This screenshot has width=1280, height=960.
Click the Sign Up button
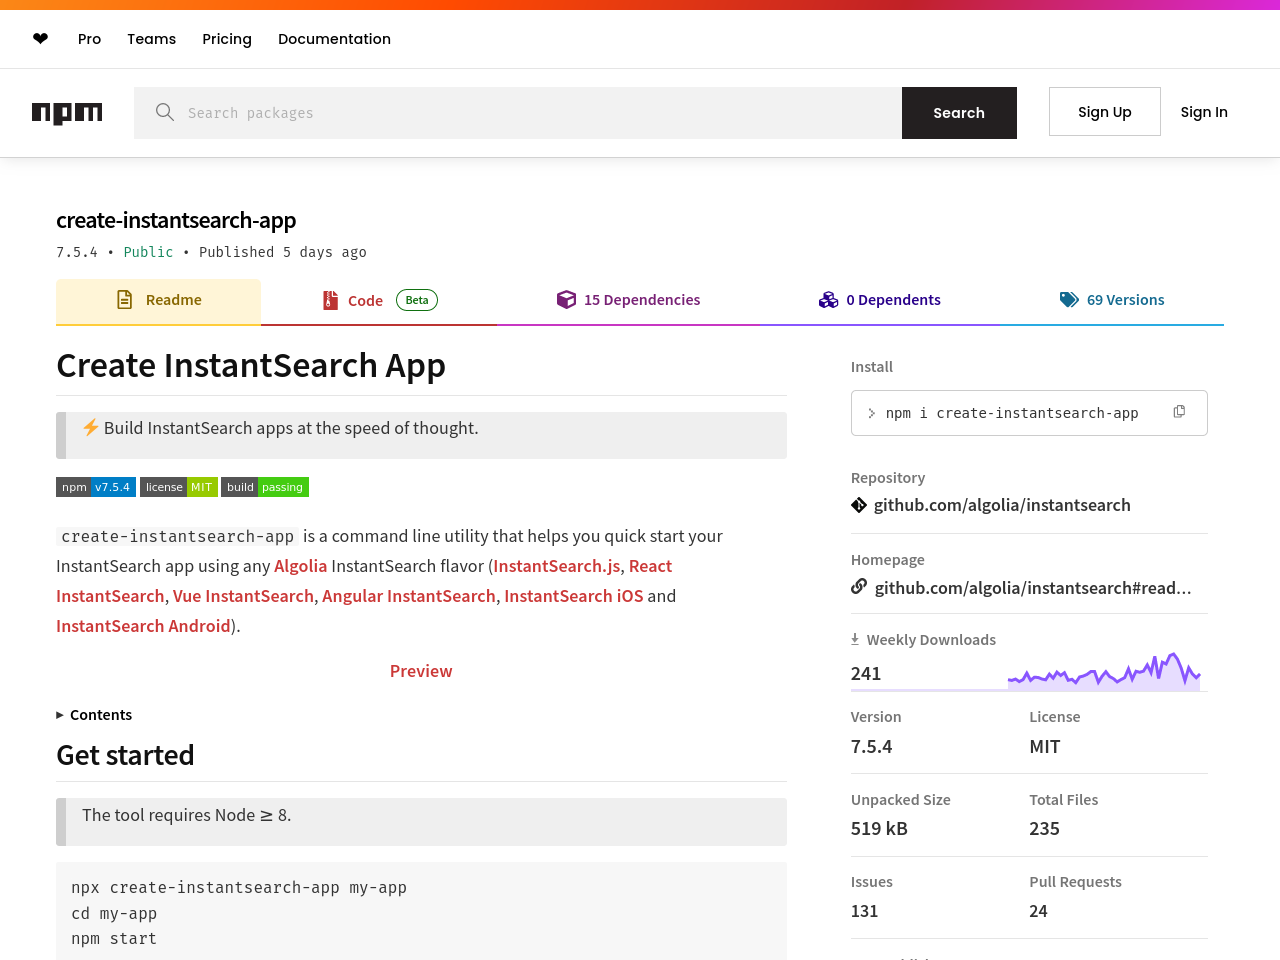click(1105, 112)
